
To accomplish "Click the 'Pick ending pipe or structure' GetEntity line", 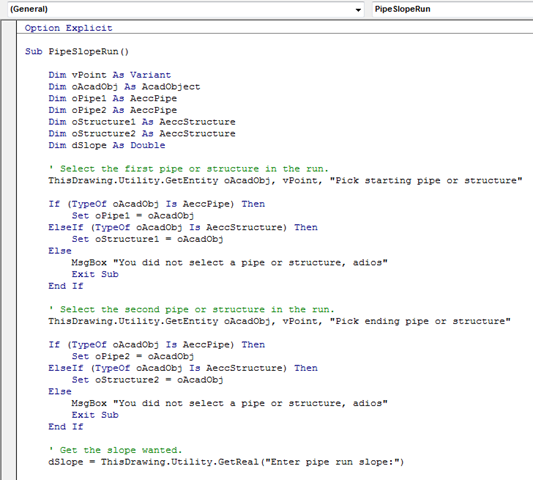I will tap(279, 321).
